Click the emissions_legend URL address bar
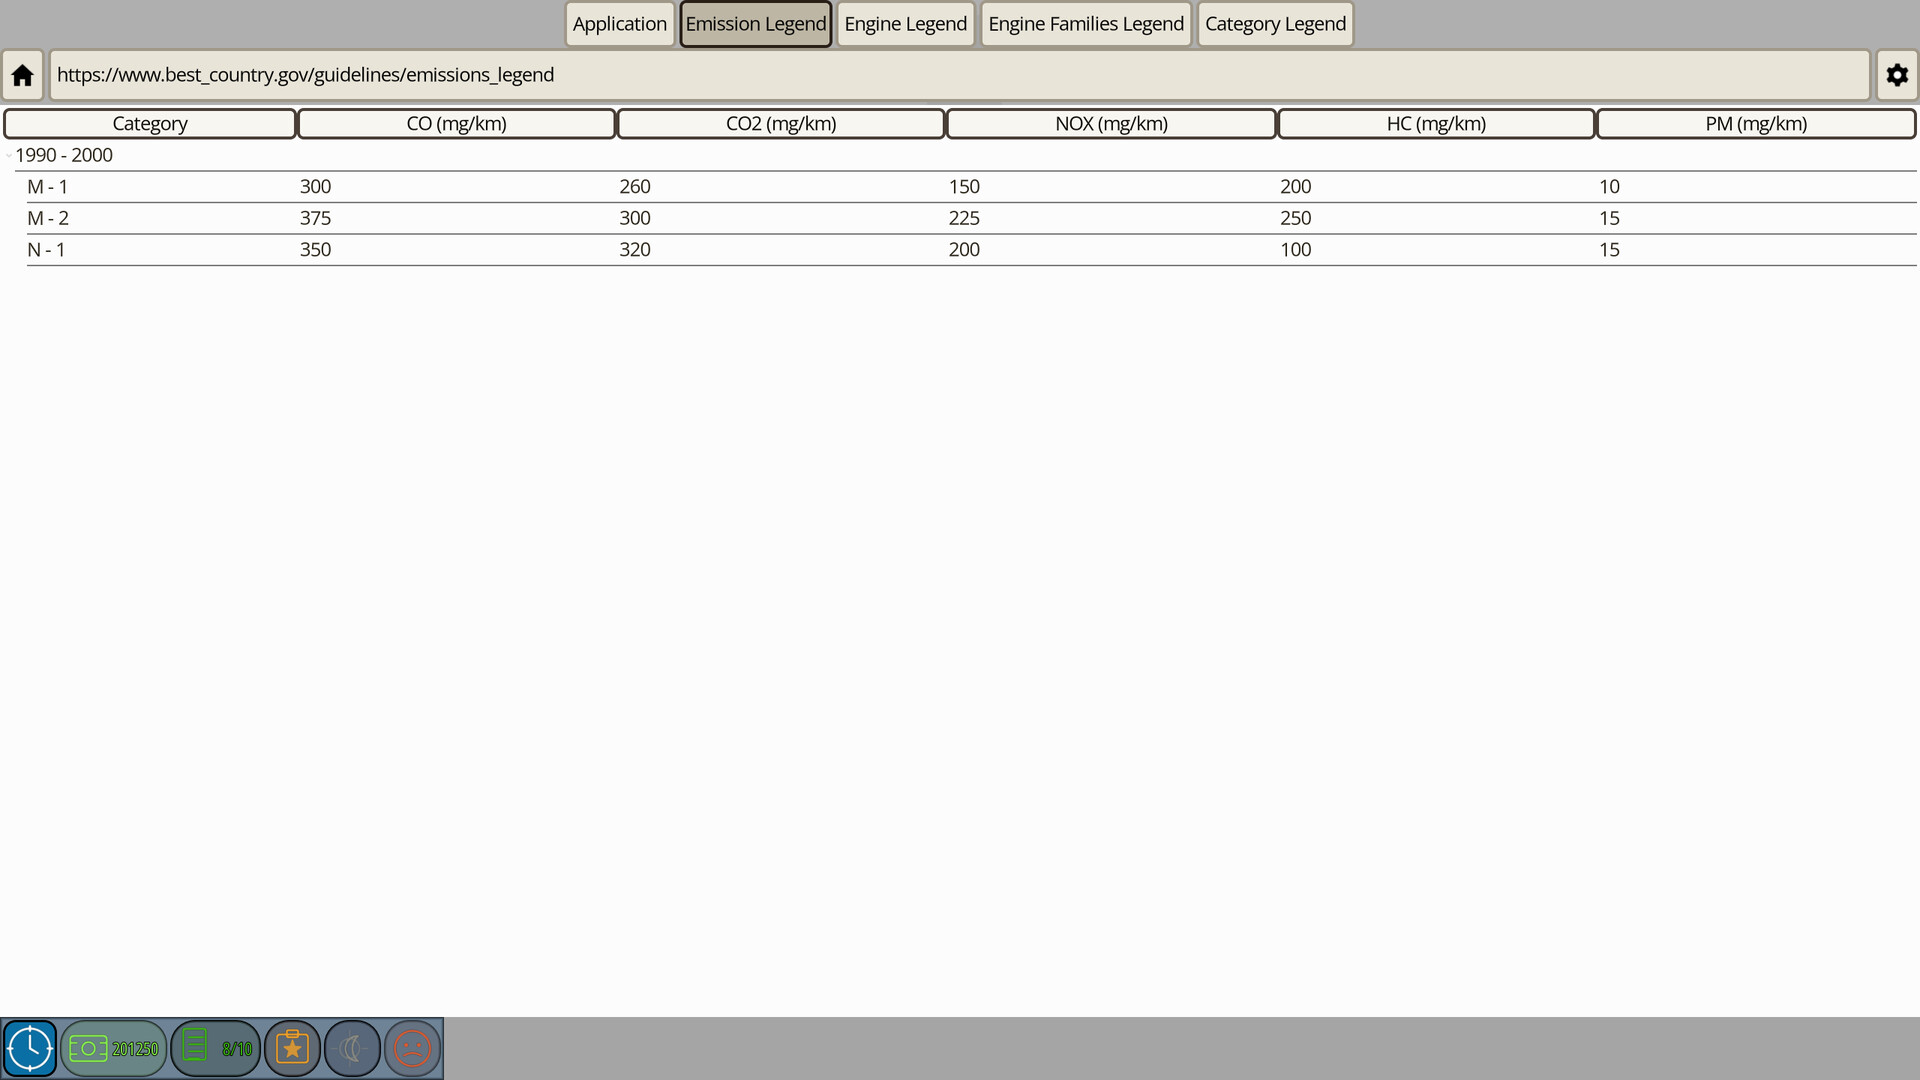 pos(958,75)
